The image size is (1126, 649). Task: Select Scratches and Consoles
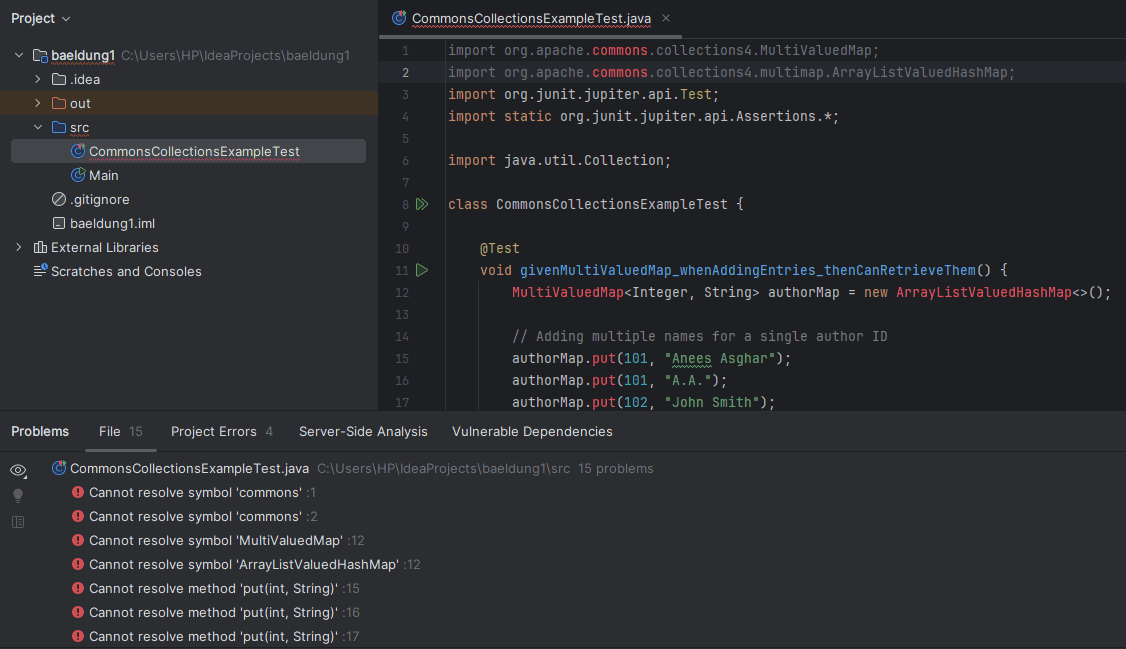point(126,271)
